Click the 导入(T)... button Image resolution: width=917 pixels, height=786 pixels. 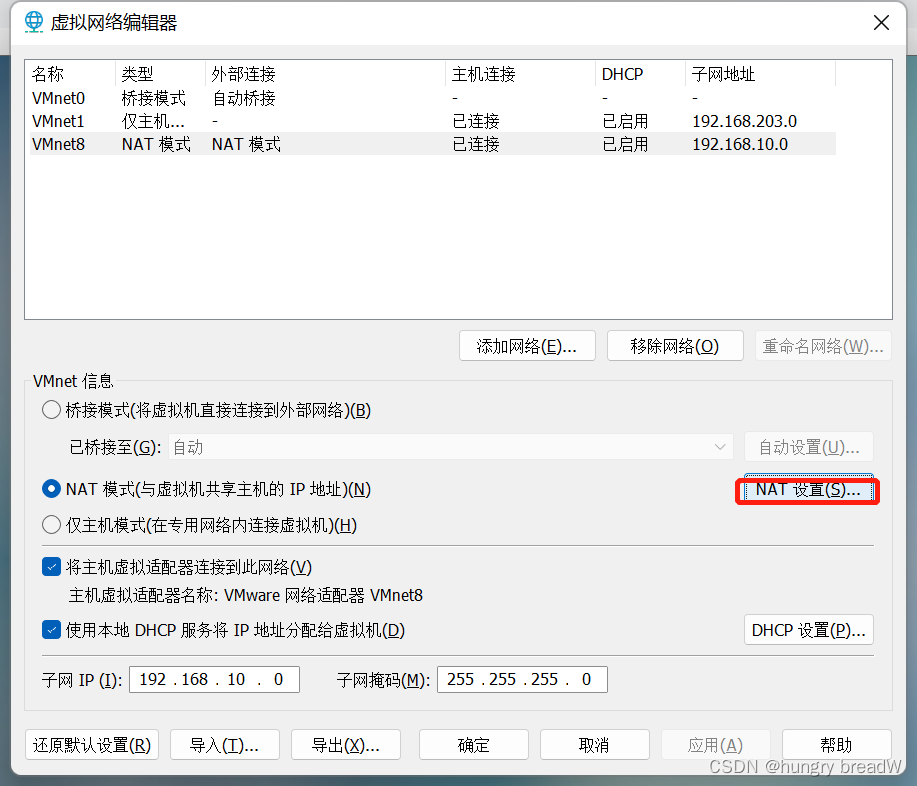225,744
